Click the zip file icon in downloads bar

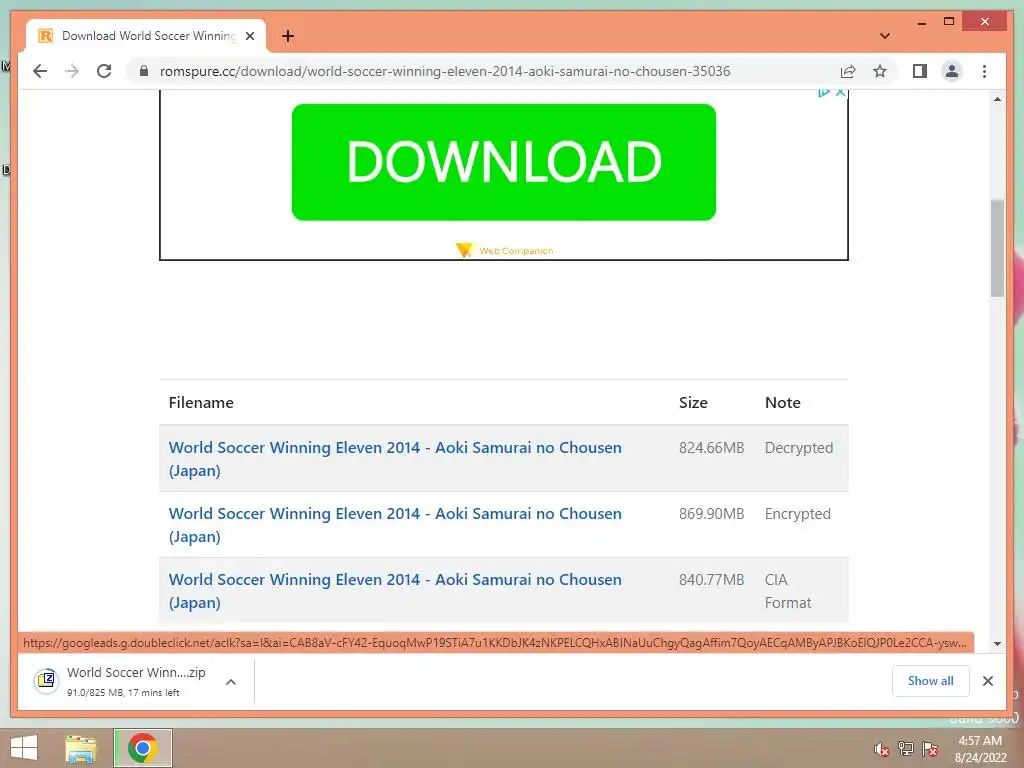(46, 681)
